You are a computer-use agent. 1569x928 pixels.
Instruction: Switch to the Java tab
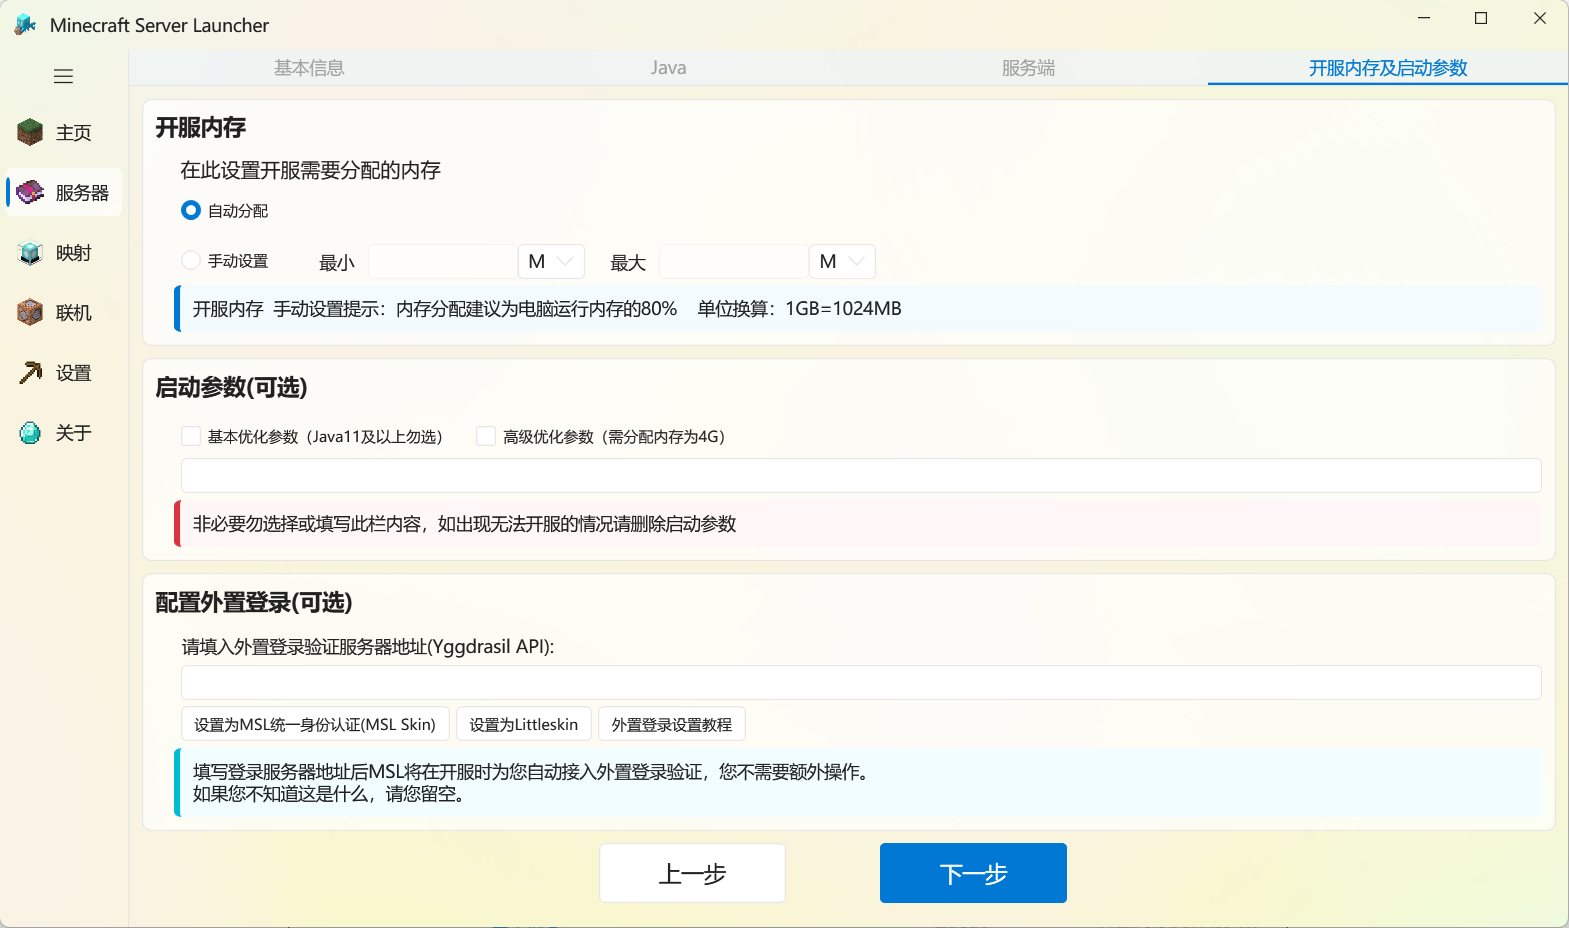(668, 68)
